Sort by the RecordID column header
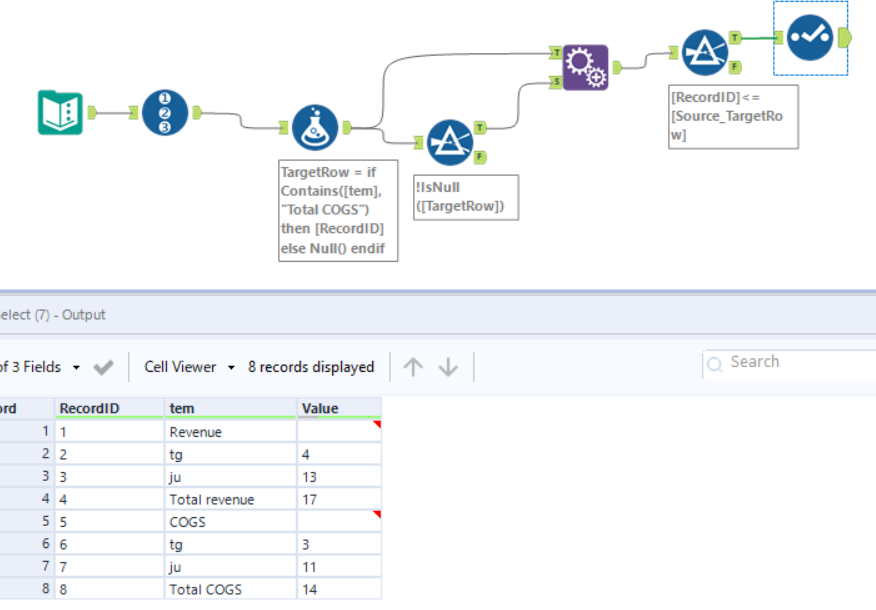 tap(90, 408)
